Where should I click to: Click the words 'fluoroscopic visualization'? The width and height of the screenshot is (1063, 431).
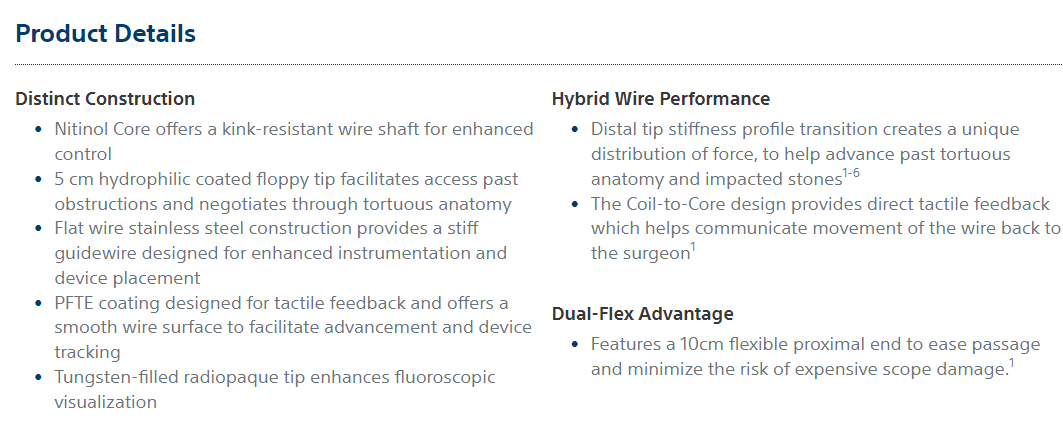point(275,390)
